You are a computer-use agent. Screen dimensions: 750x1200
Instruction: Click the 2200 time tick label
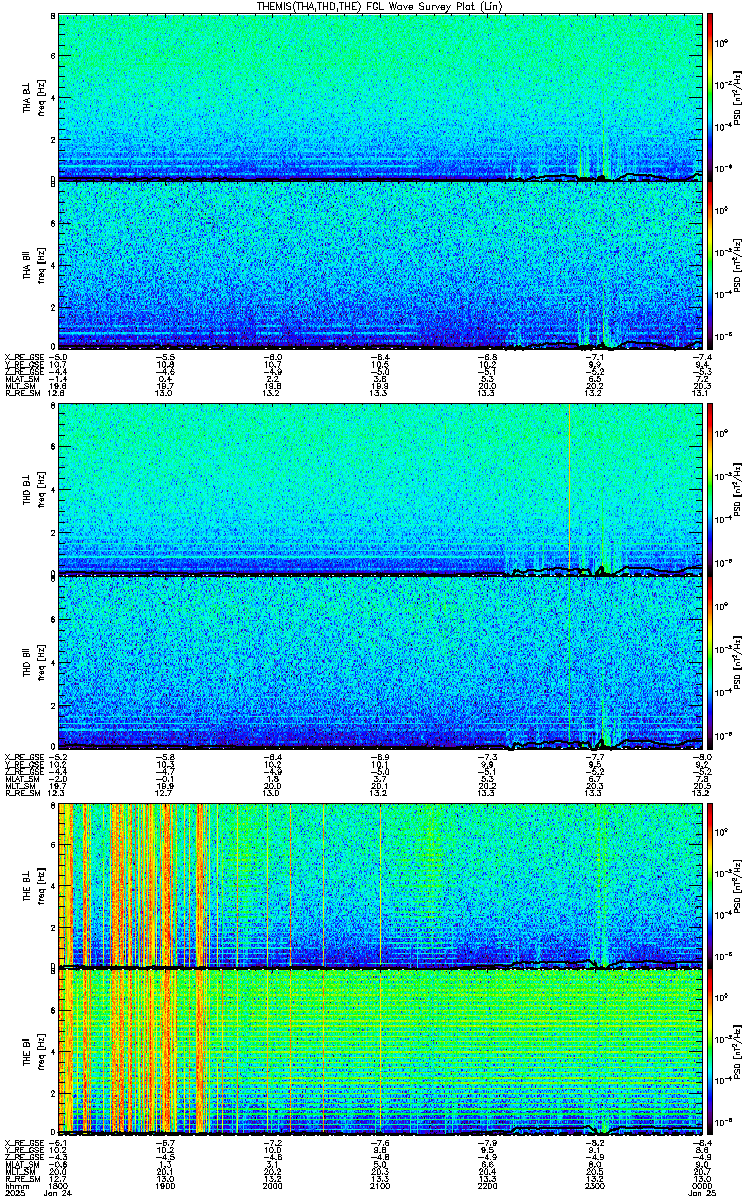click(487, 1186)
